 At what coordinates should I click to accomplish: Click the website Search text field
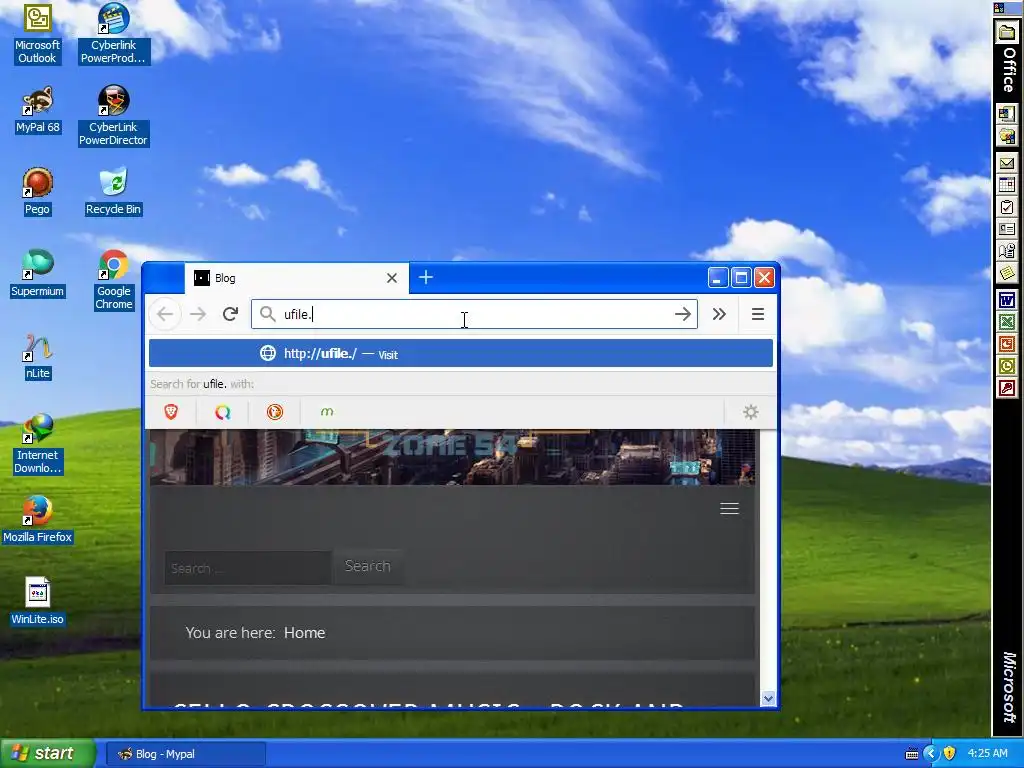tap(248, 568)
